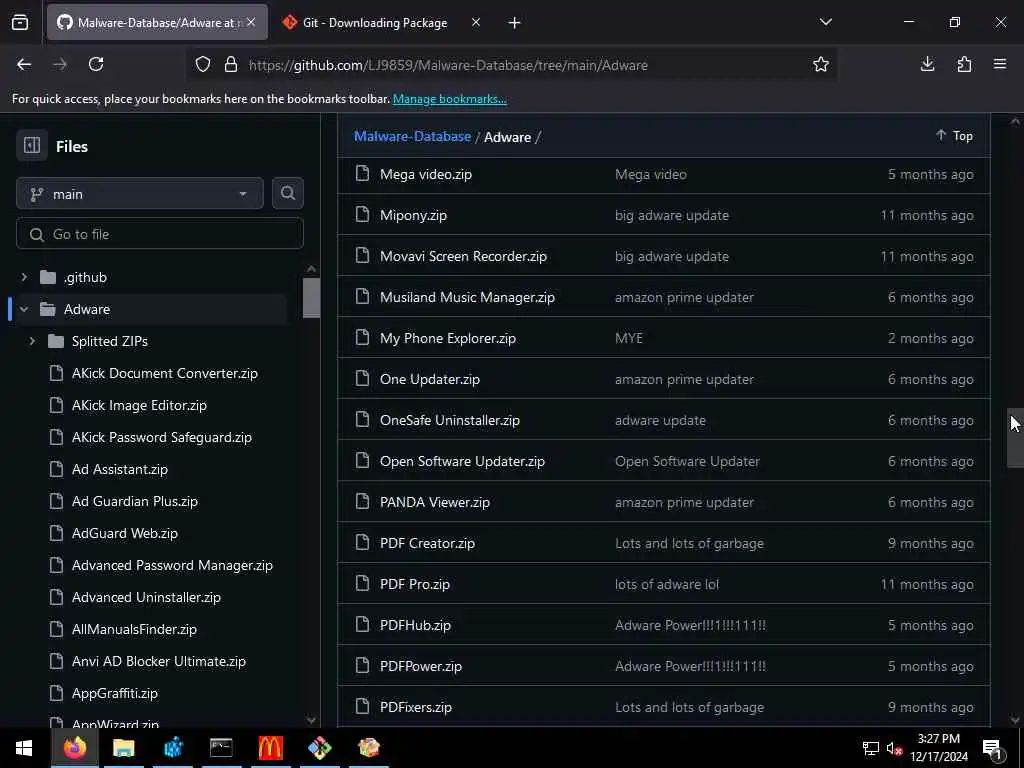Focus the Go to file search field
The width and height of the screenshot is (1024, 768).
[x=160, y=234]
